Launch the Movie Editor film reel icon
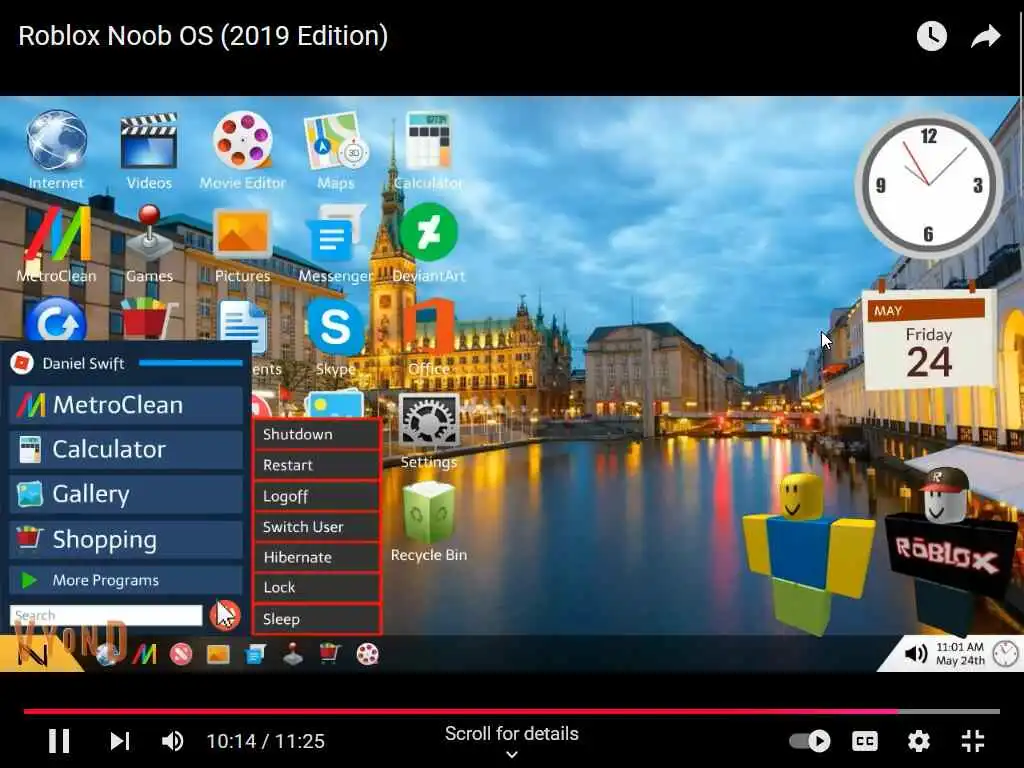 242,141
